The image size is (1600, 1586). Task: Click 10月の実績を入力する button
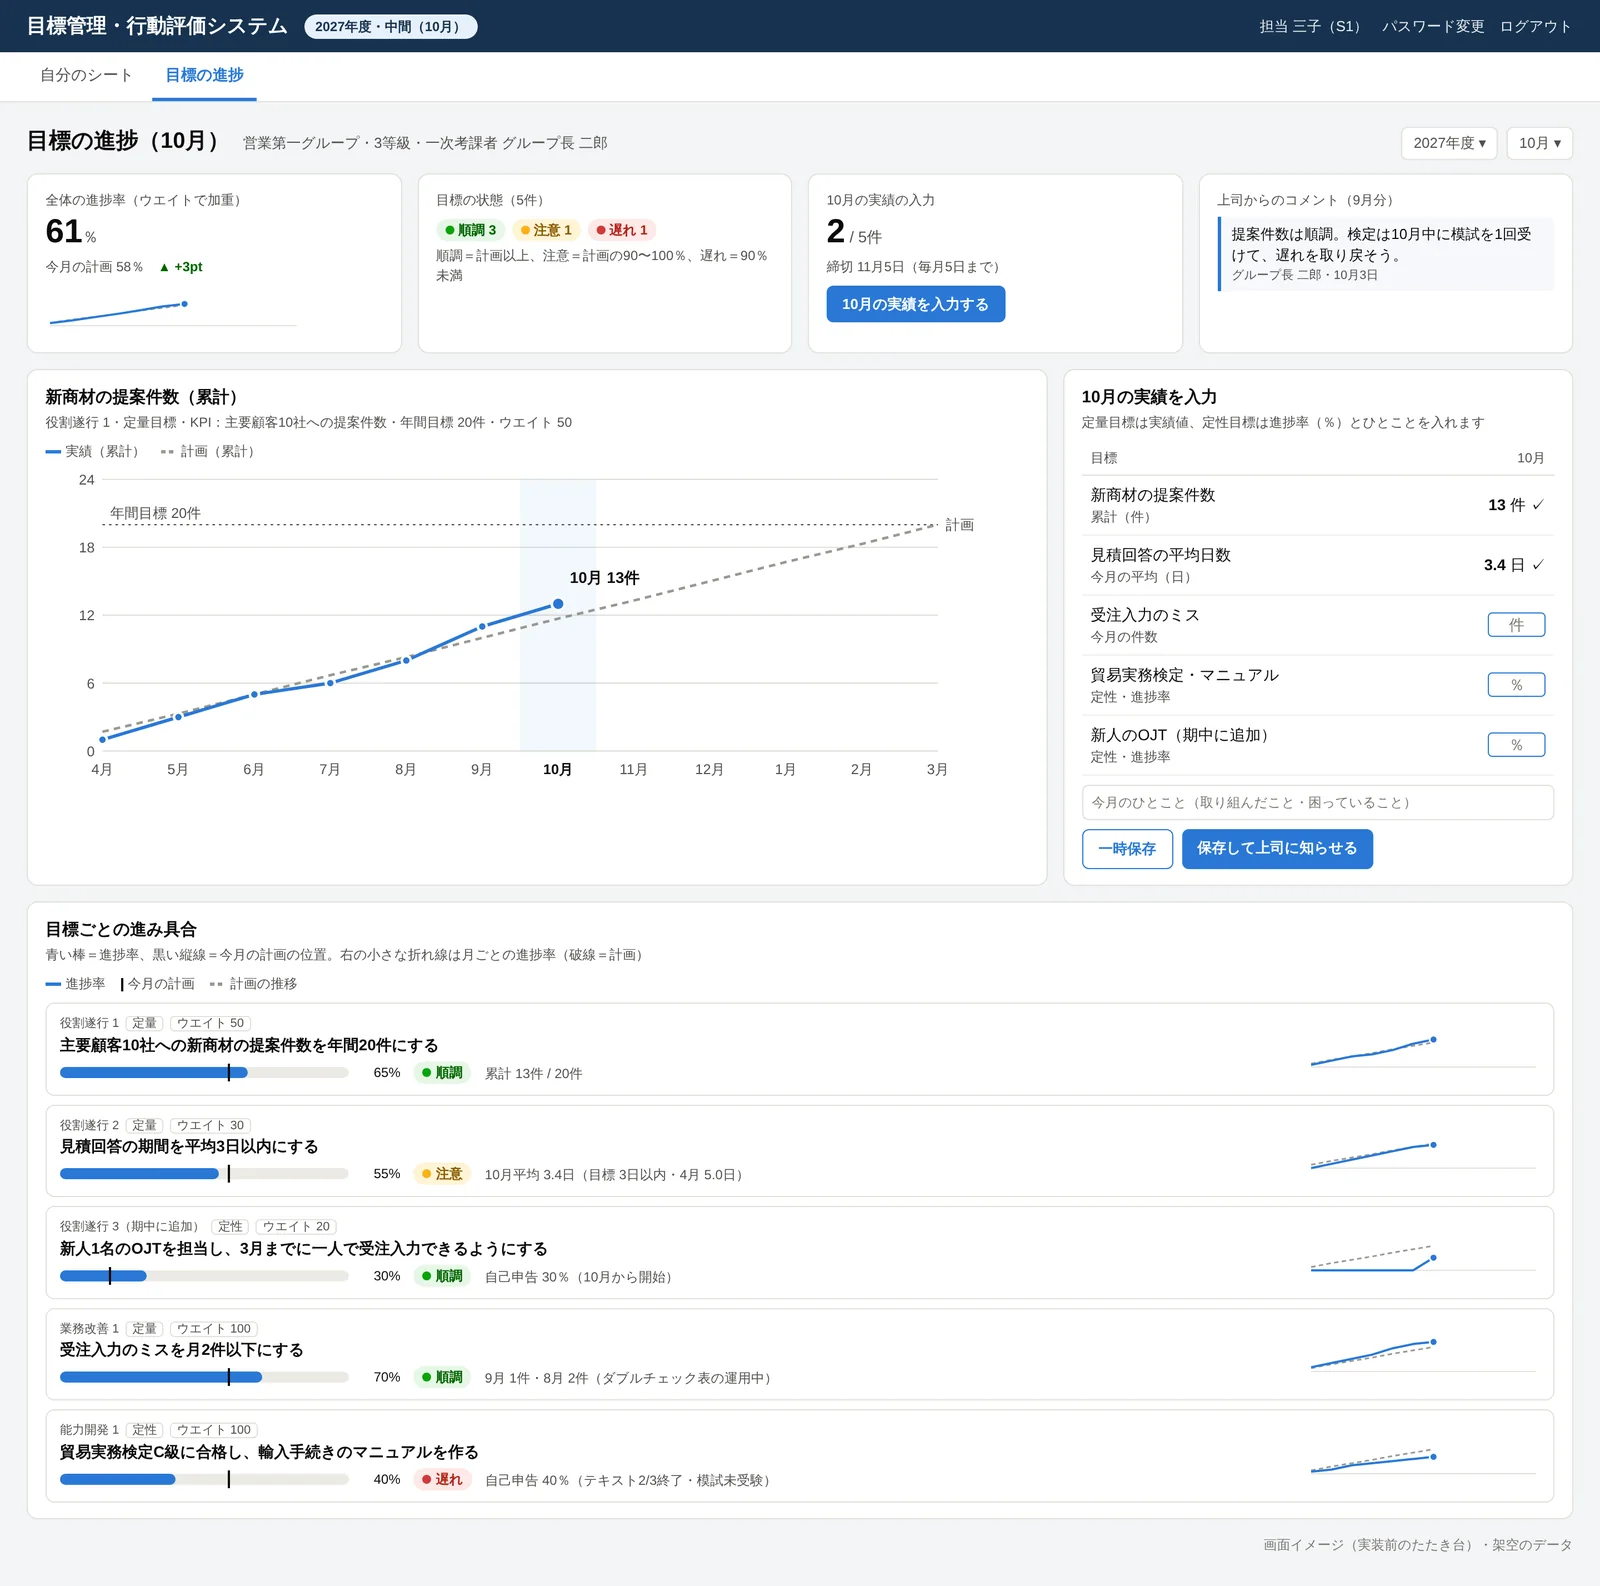[x=915, y=304]
